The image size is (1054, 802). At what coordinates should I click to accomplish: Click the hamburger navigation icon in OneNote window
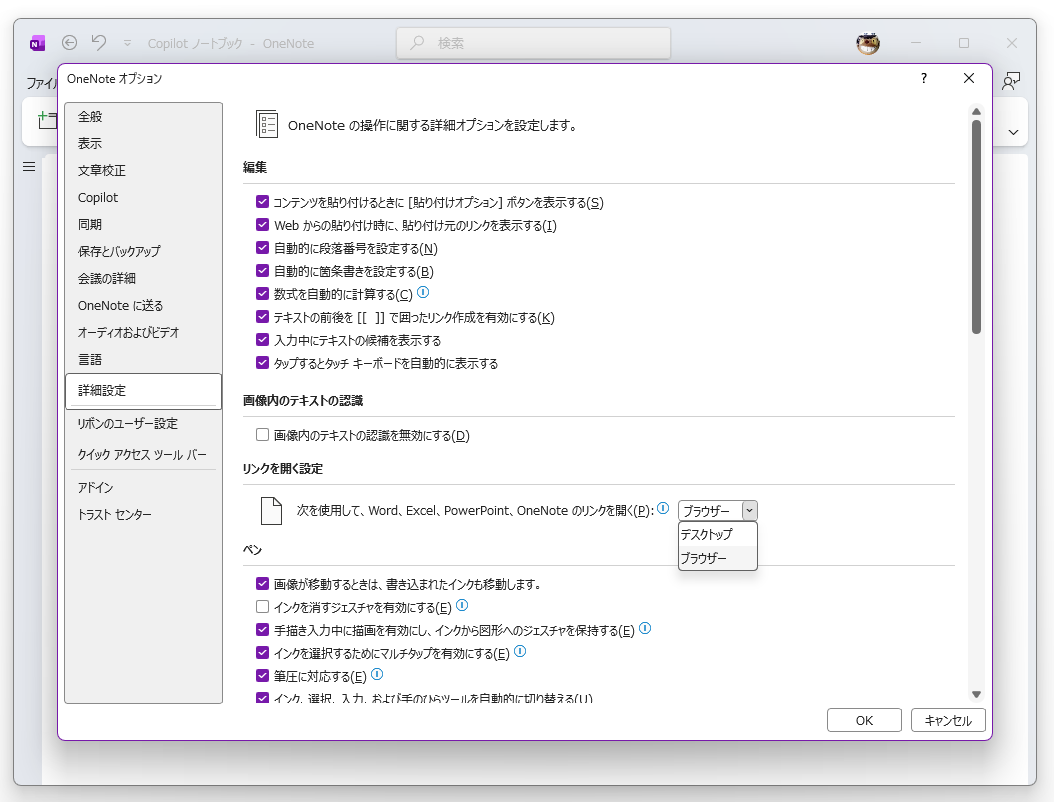[29, 166]
